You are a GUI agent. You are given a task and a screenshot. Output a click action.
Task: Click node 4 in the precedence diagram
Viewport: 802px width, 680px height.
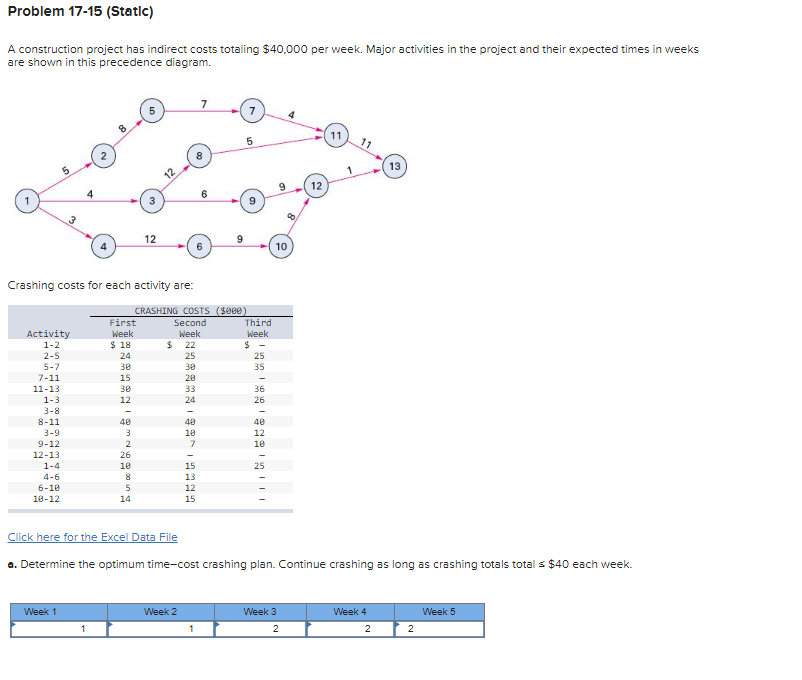[x=103, y=246]
